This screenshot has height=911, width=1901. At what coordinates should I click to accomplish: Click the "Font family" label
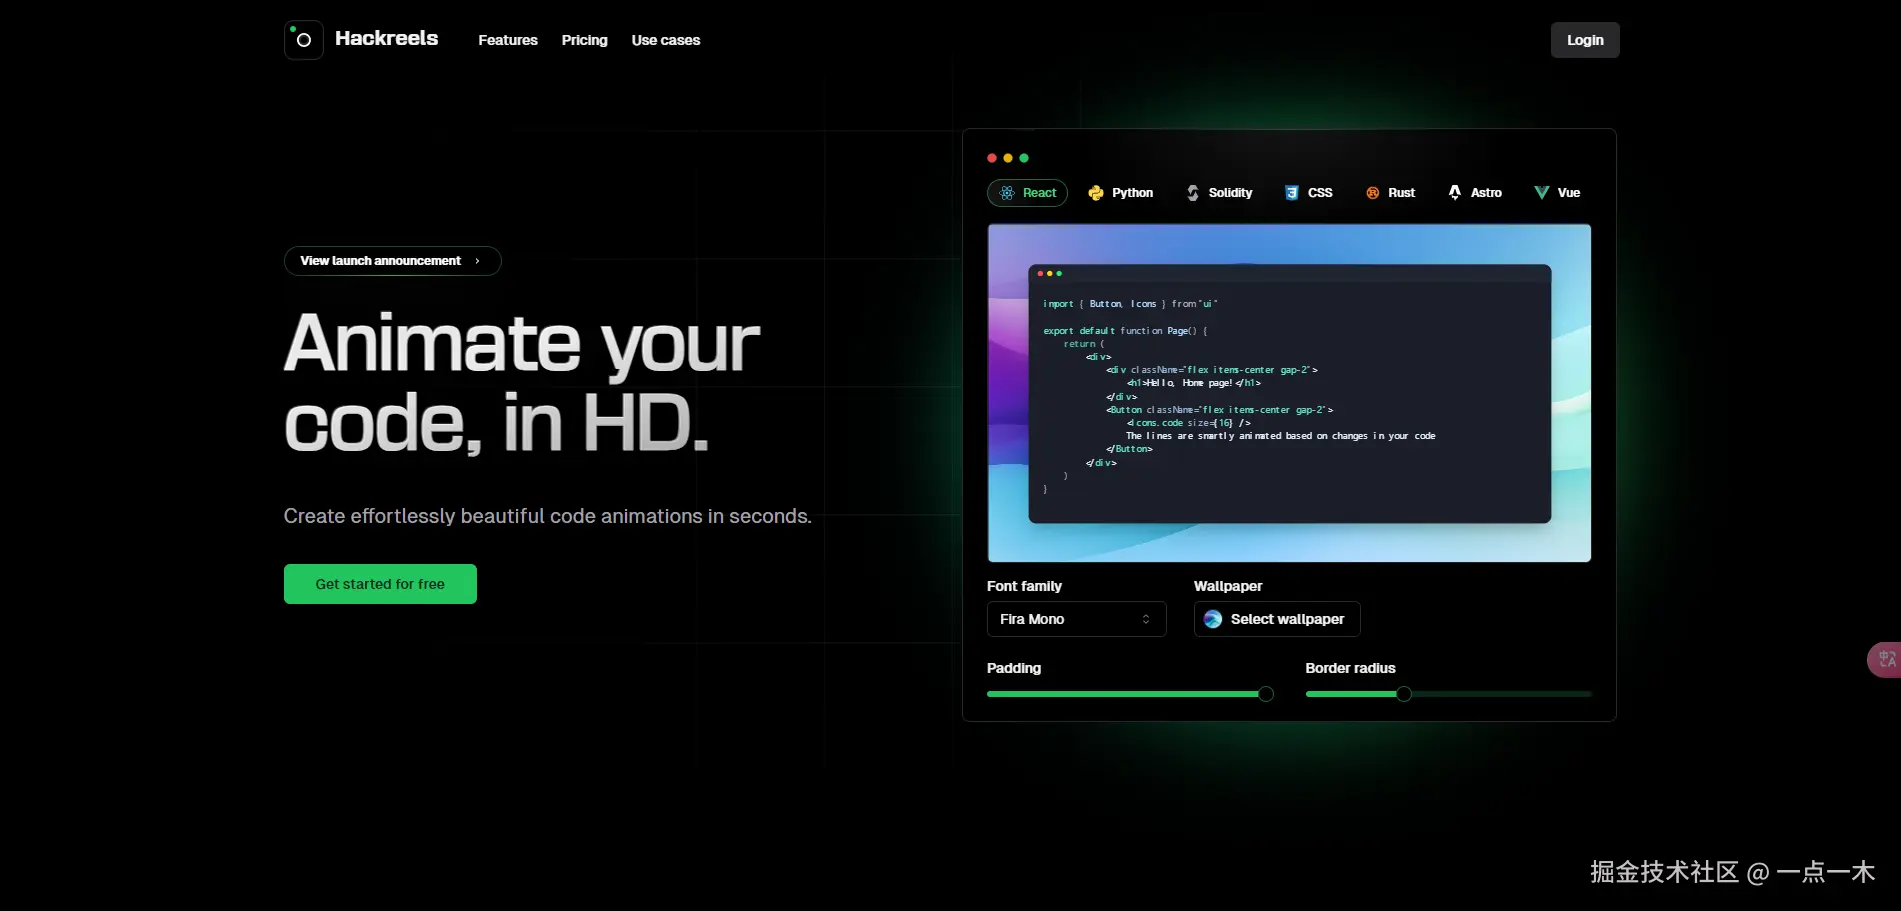1024,586
